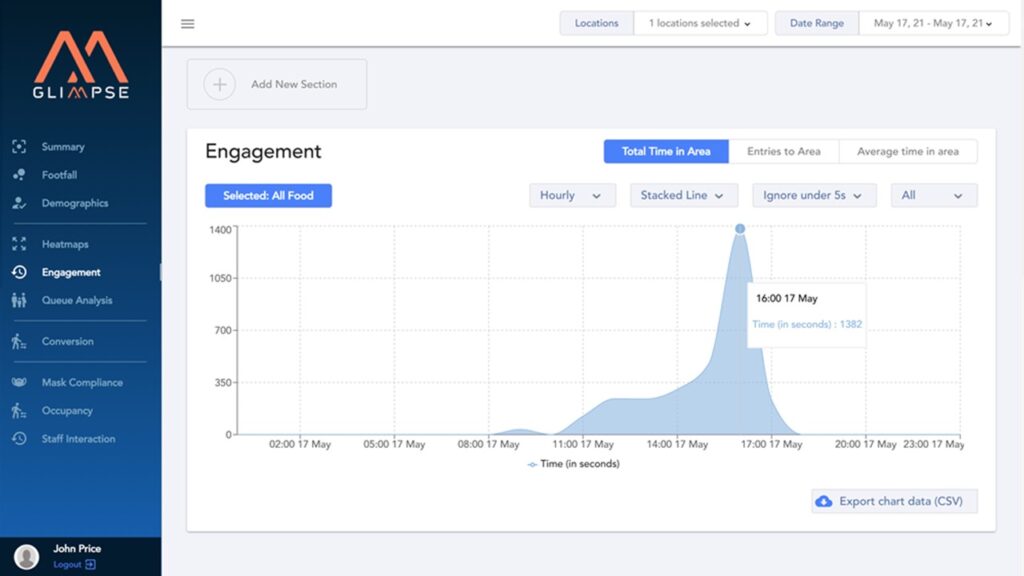Go to Conversion in the sidebar
The width and height of the screenshot is (1024, 576).
coord(67,341)
